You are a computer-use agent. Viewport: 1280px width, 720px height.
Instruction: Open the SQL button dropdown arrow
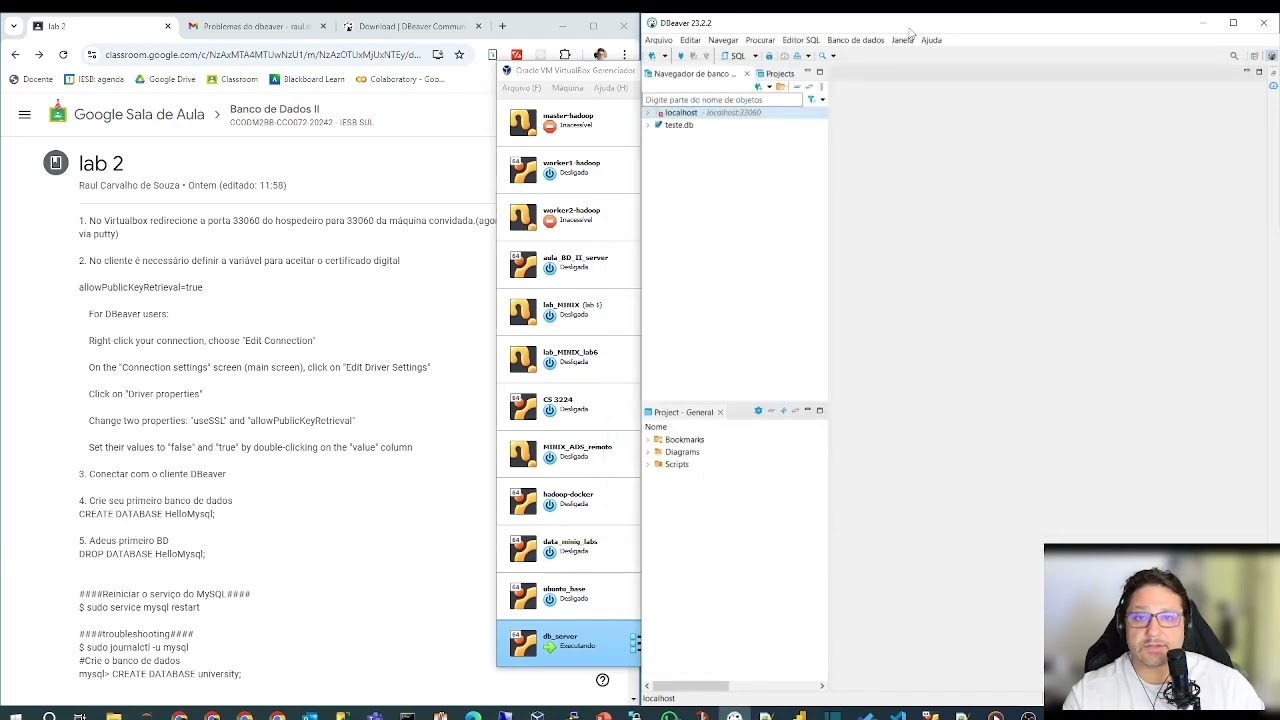755,56
